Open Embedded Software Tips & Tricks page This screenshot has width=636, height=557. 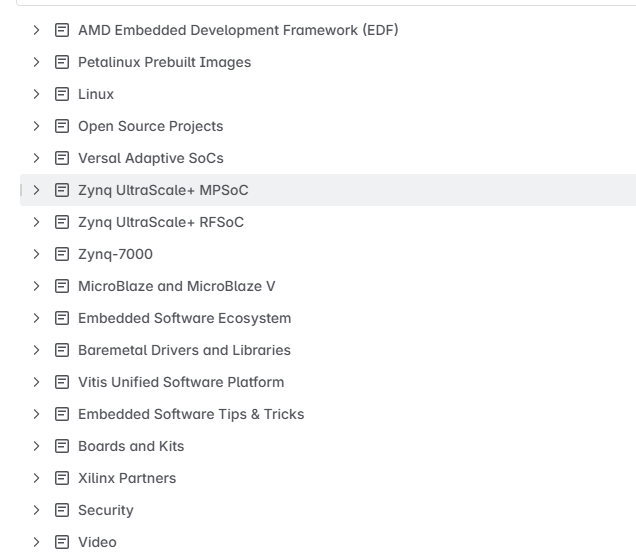[191, 414]
